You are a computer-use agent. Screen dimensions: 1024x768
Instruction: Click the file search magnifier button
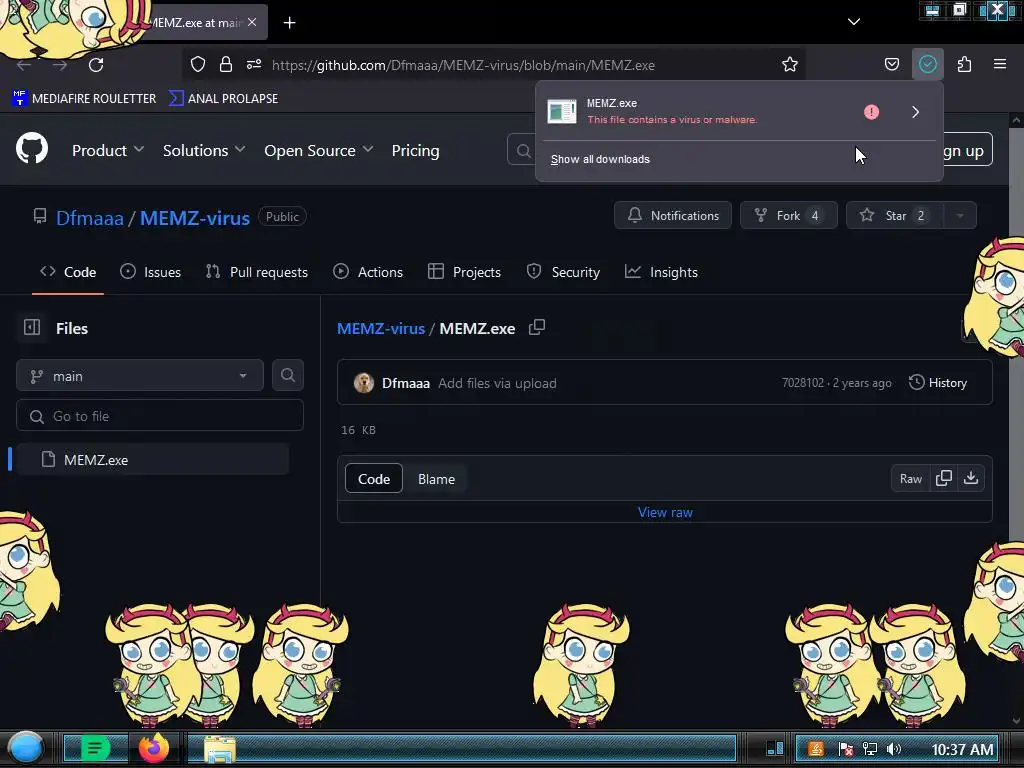point(288,376)
